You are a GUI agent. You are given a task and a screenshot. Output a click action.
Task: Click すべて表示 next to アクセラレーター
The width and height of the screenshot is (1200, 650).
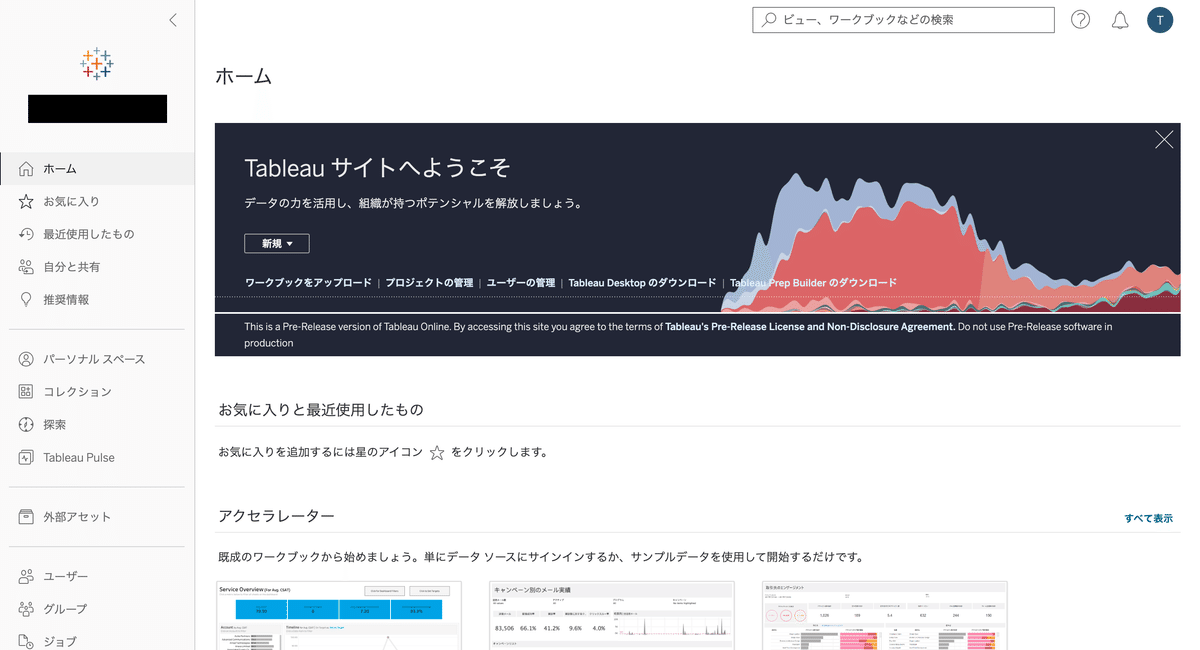coord(1150,519)
